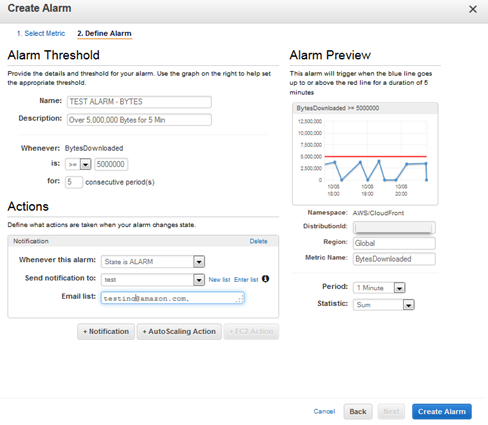The width and height of the screenshot is (488, 425).
Task: Click the Create Alarm button
Action: [442, 412]
